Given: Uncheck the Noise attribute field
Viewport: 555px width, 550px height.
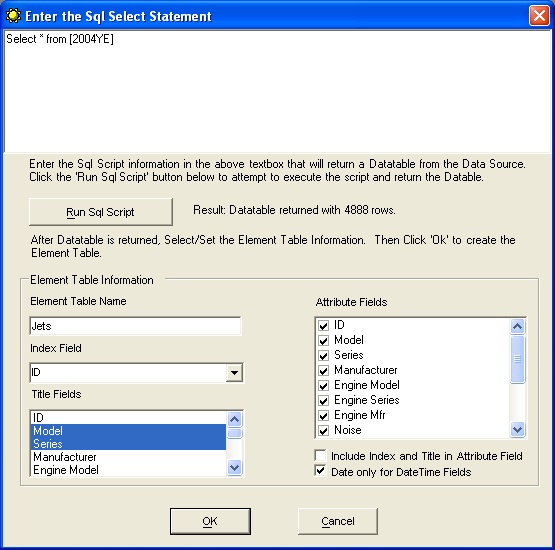Looking at the screenshot, I should coord(323,431).
